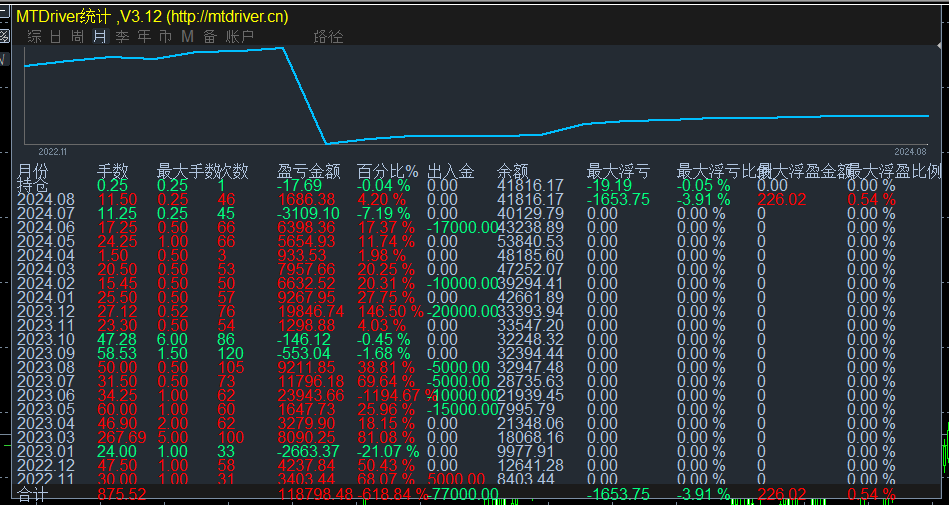Click the 146.50 % percentage cell

click(390, 311)
